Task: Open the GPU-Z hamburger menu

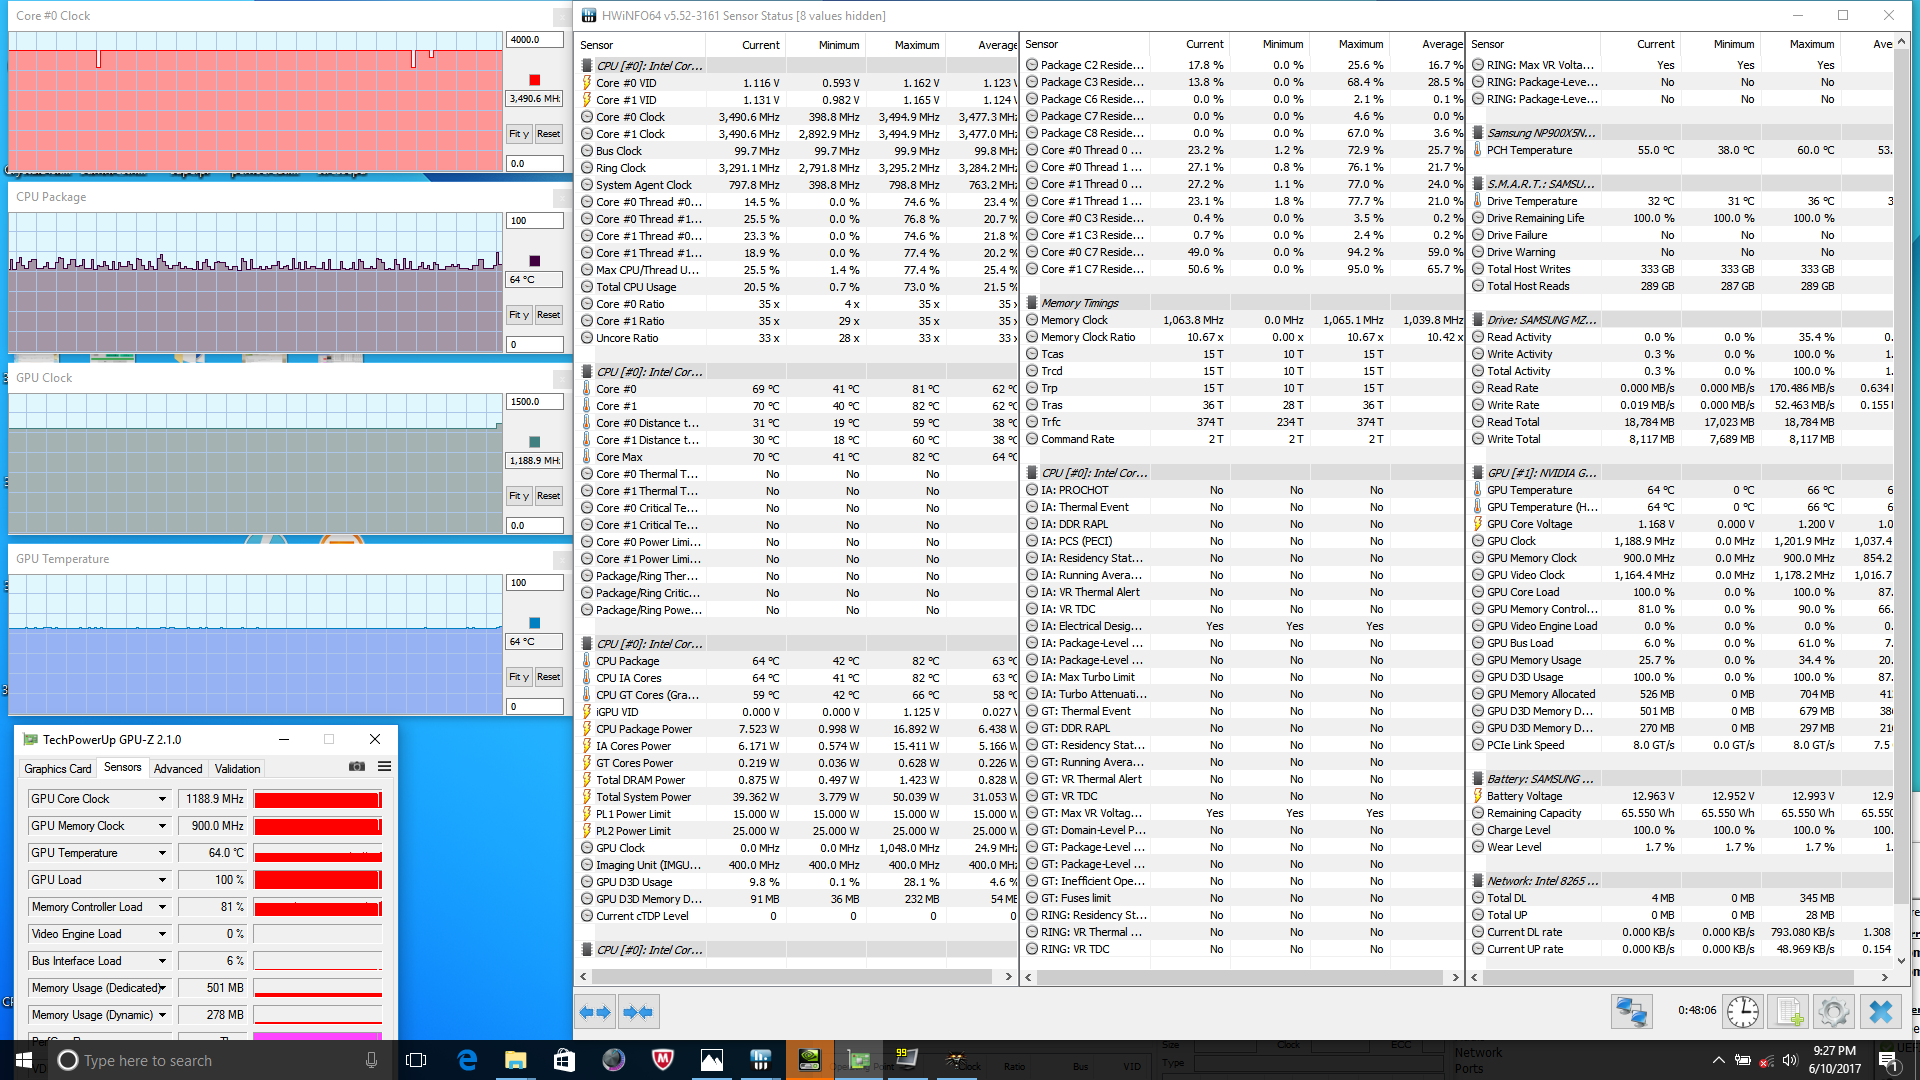Action: (x=384, y=767)
